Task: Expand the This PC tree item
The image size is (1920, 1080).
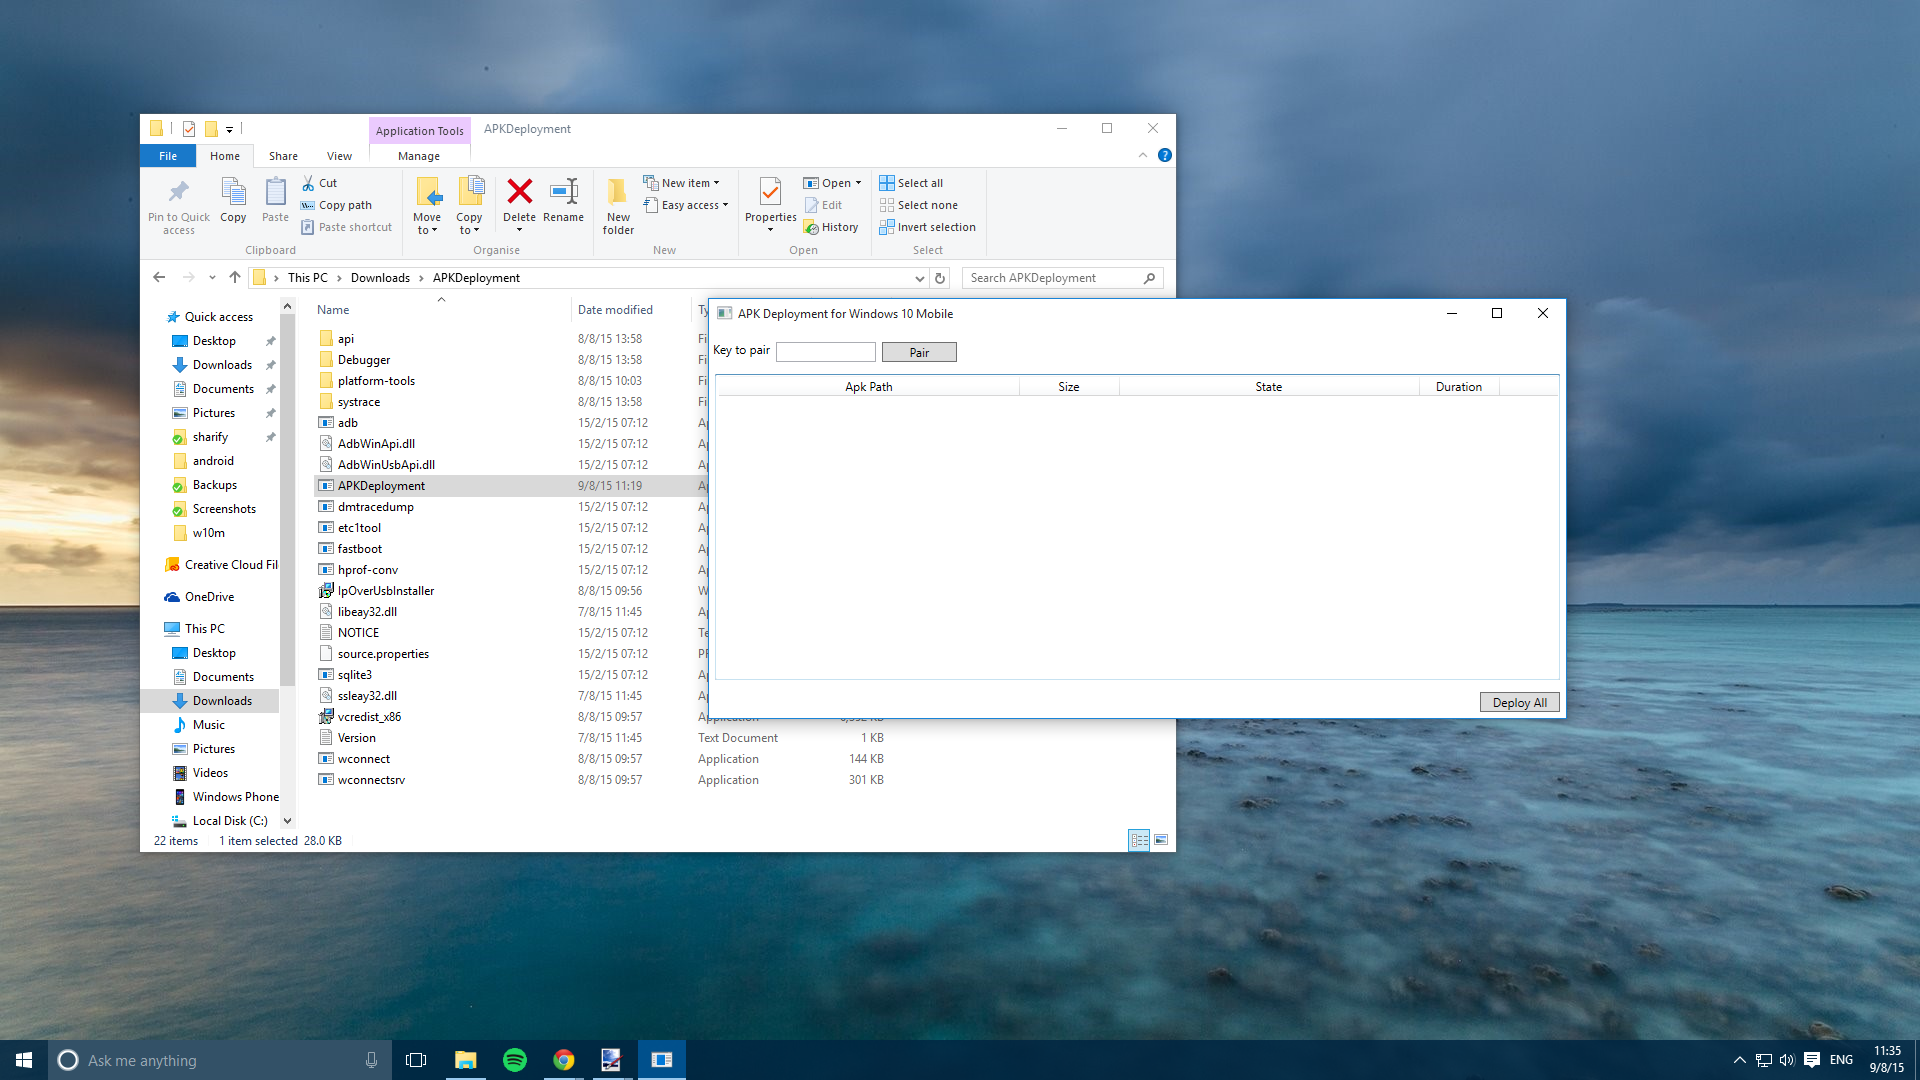Action: click(x=156, y=628)
